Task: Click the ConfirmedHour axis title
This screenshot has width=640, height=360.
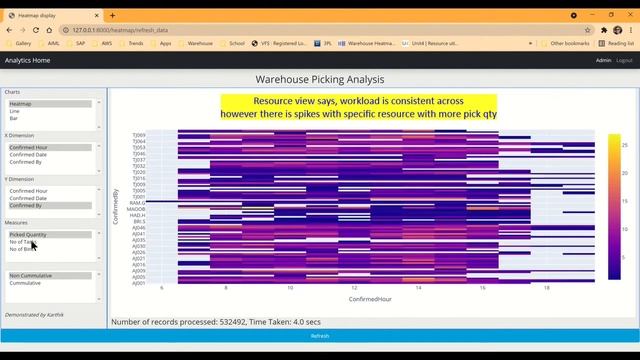Action: (x=370, y=299)
